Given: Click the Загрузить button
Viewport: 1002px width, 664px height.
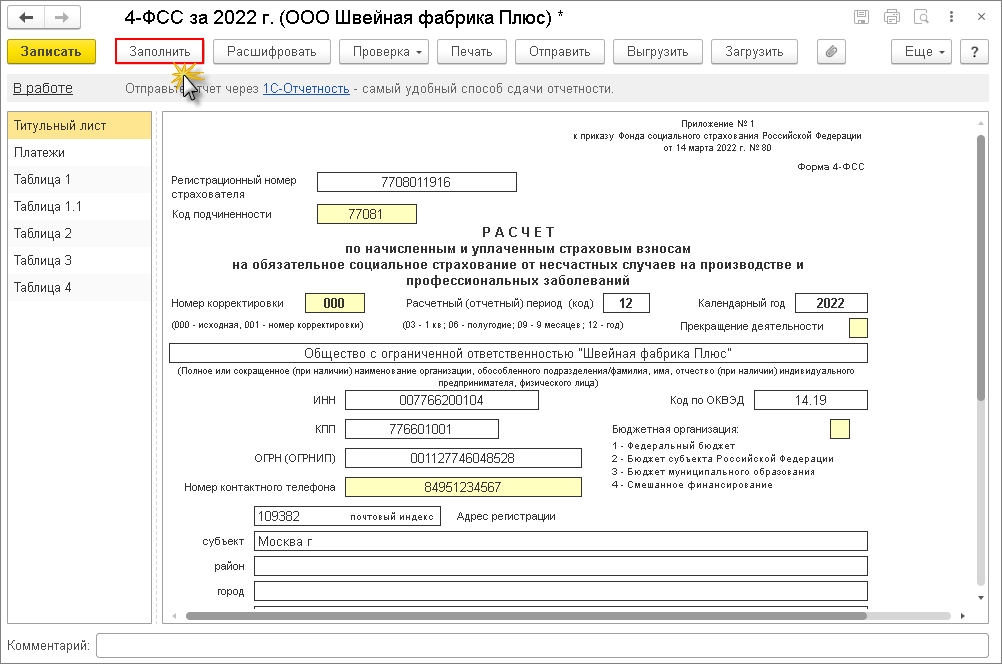Looking at the screenshot, I should tap(754, 52).
